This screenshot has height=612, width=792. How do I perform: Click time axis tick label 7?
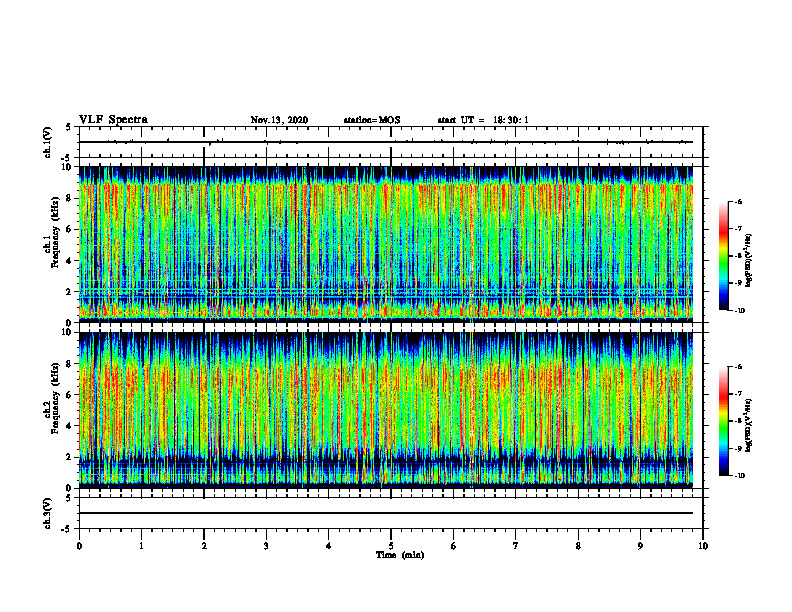click(x=516, y=546)
